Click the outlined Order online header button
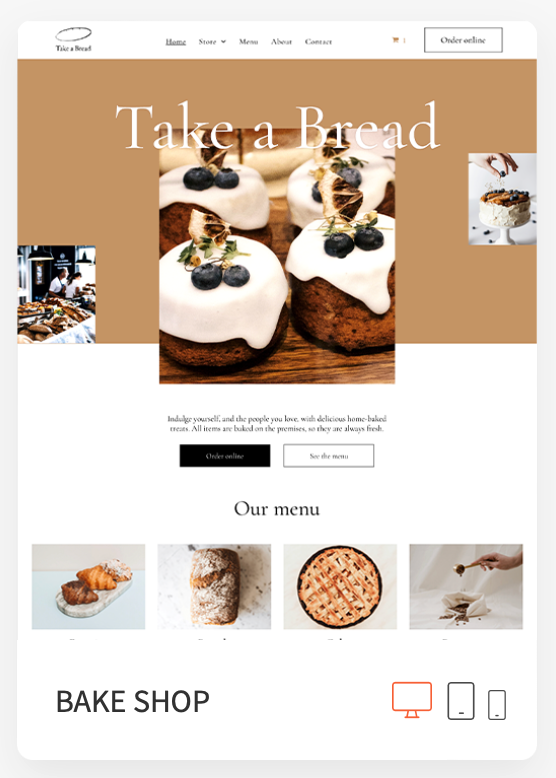Image resolution: width=556 pixels, height=778 pixels. click(463, 40)
